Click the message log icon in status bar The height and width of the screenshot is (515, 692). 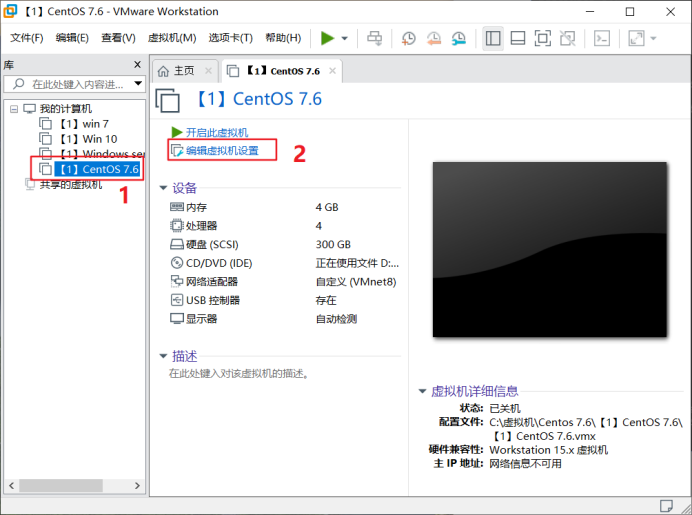[x=666, y=506]
